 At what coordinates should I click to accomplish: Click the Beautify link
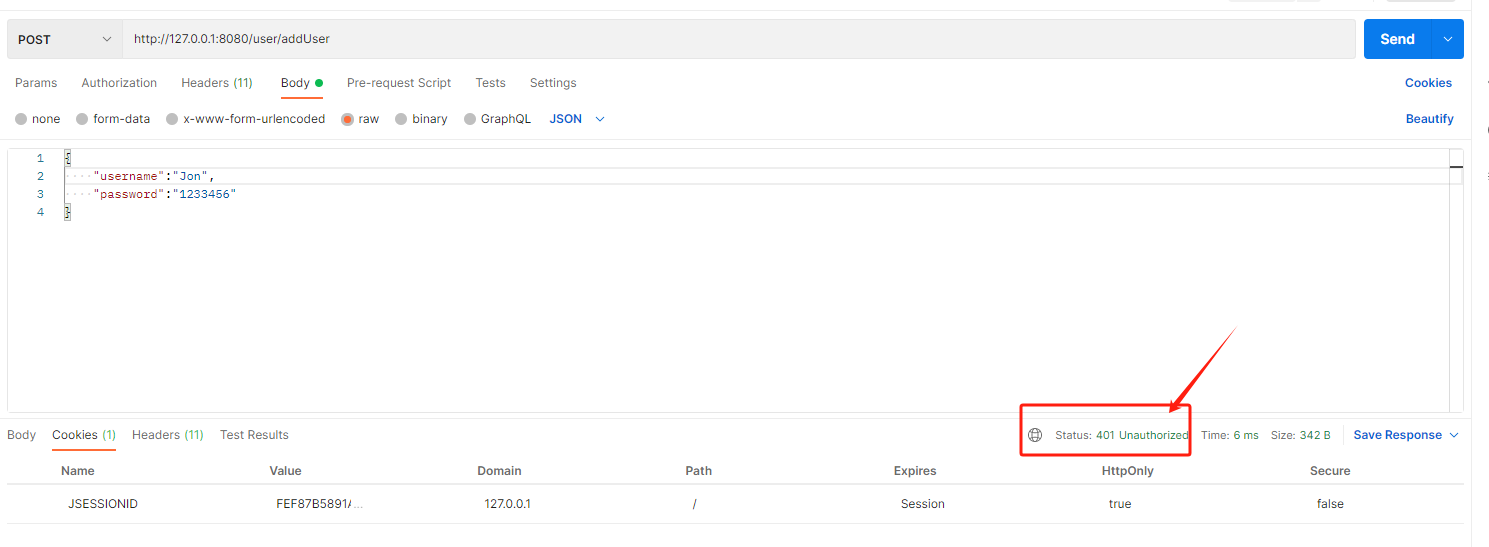(1429, 119)
